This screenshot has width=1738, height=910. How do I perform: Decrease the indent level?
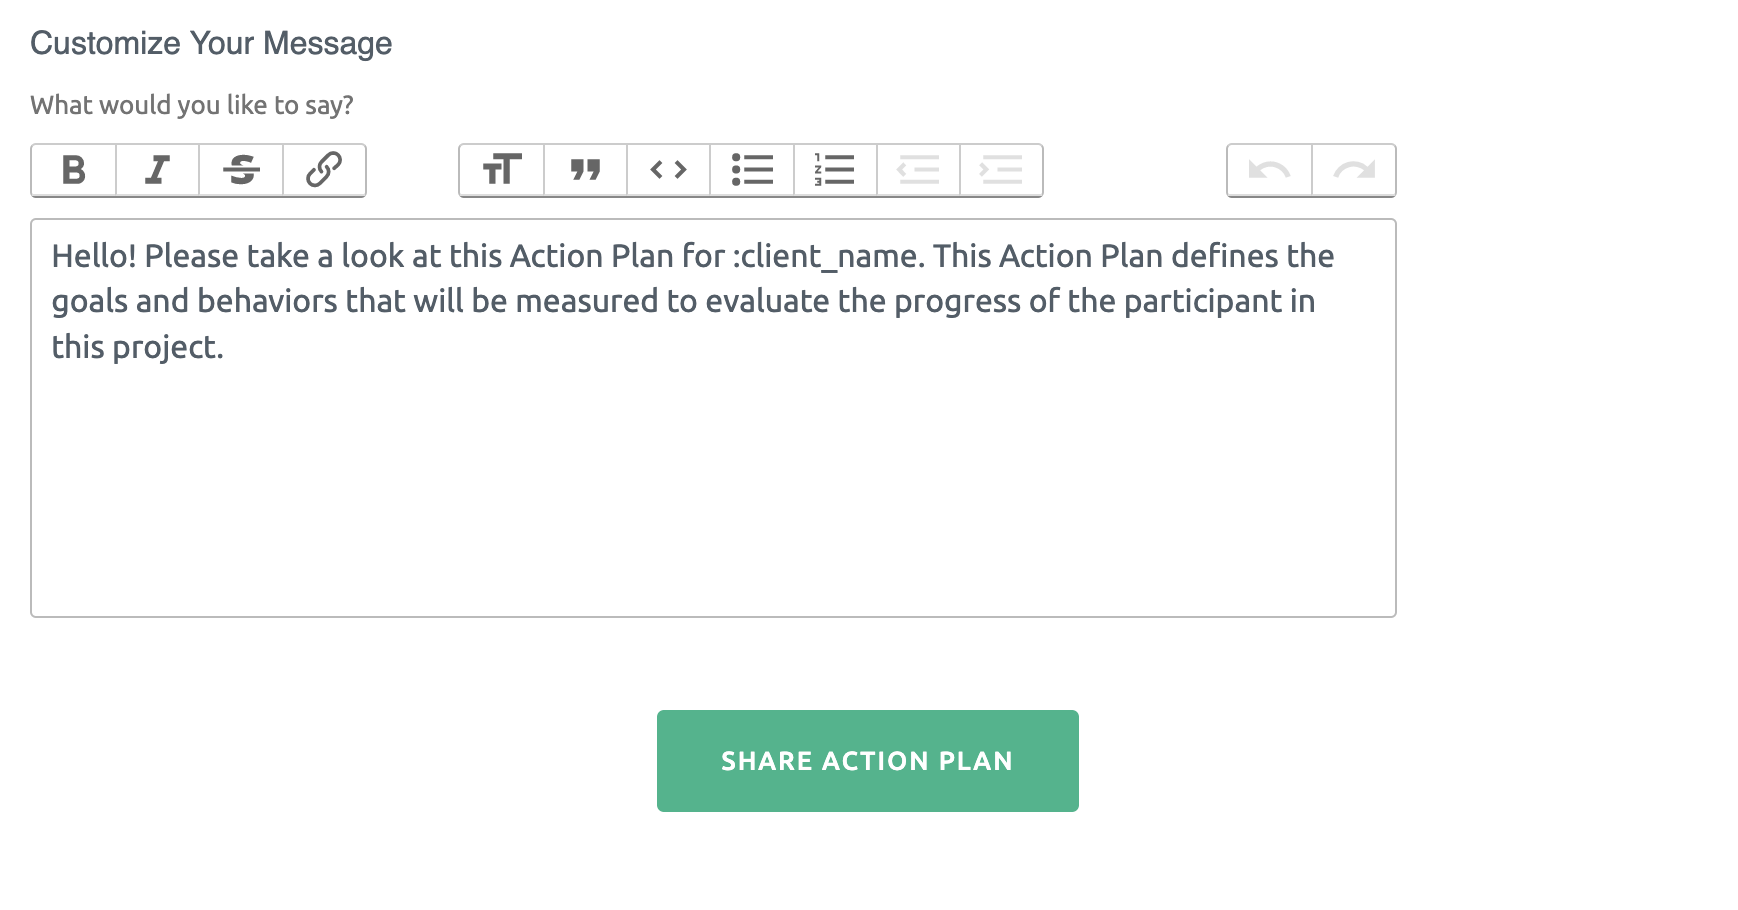(918, 170)
